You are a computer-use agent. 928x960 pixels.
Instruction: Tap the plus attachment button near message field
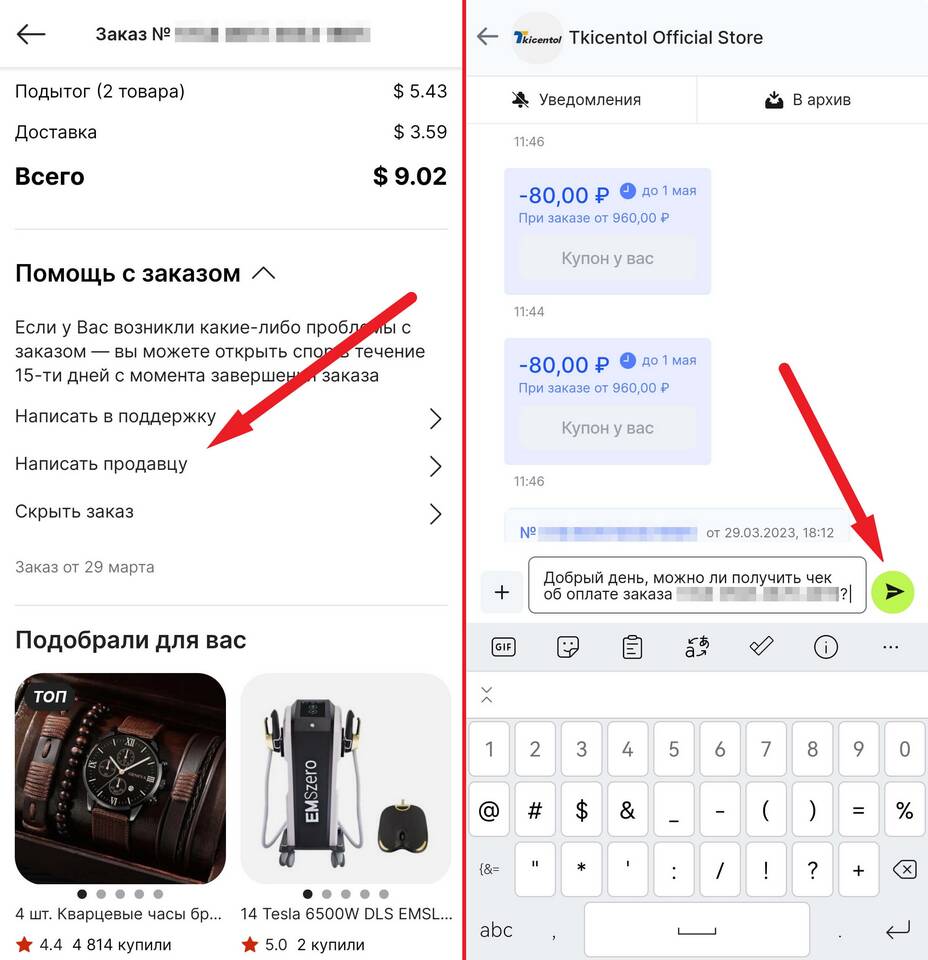(x=502, y=592)
